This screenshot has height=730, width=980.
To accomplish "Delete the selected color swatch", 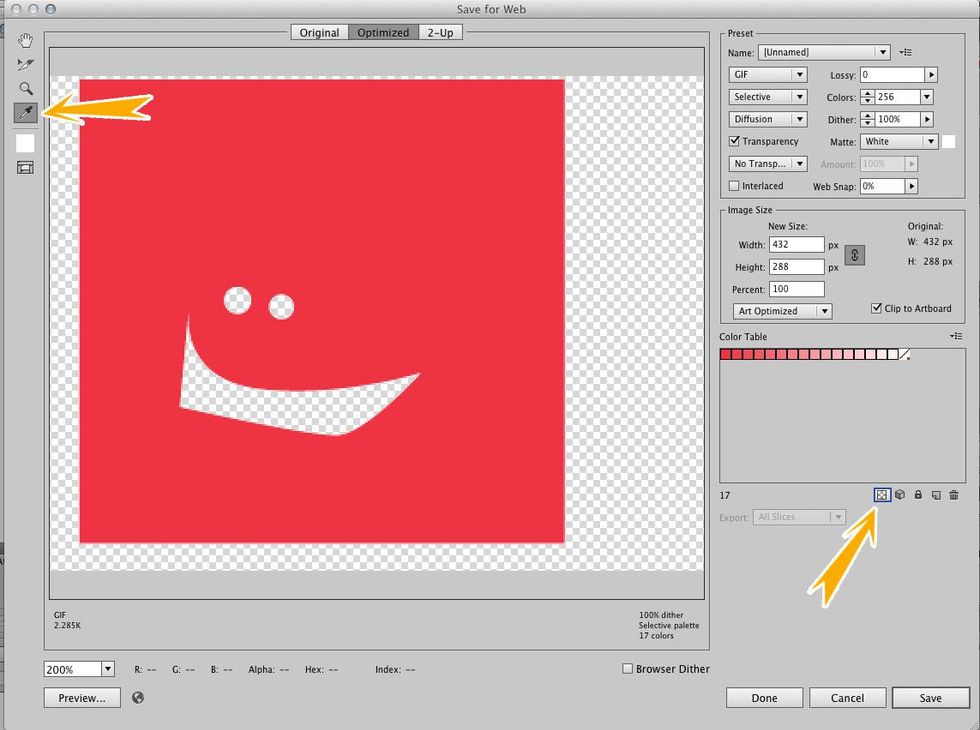I will [953, 495].
